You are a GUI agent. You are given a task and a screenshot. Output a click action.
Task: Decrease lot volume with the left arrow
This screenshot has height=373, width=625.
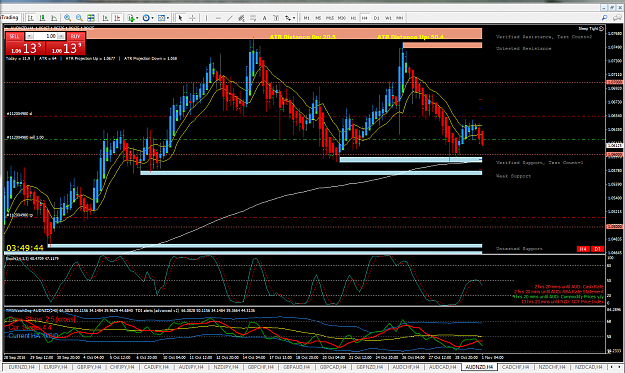click(29, 36)
